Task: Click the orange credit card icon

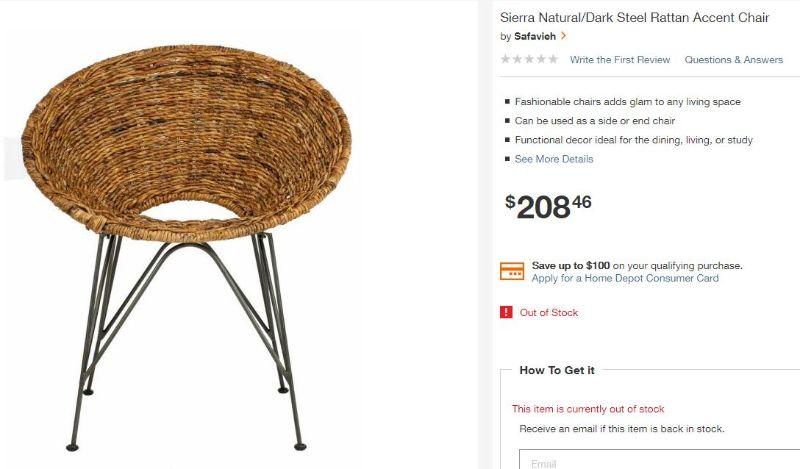Action: pyautogui.click(x=512, y=271)
